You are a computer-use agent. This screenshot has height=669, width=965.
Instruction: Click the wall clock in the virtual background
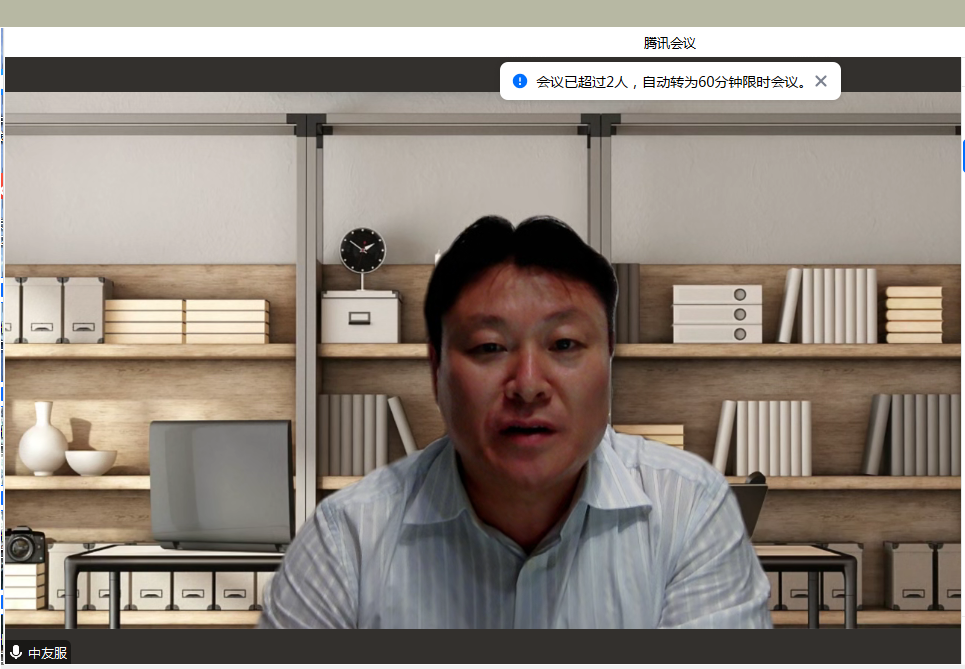(x=362, y=250)
